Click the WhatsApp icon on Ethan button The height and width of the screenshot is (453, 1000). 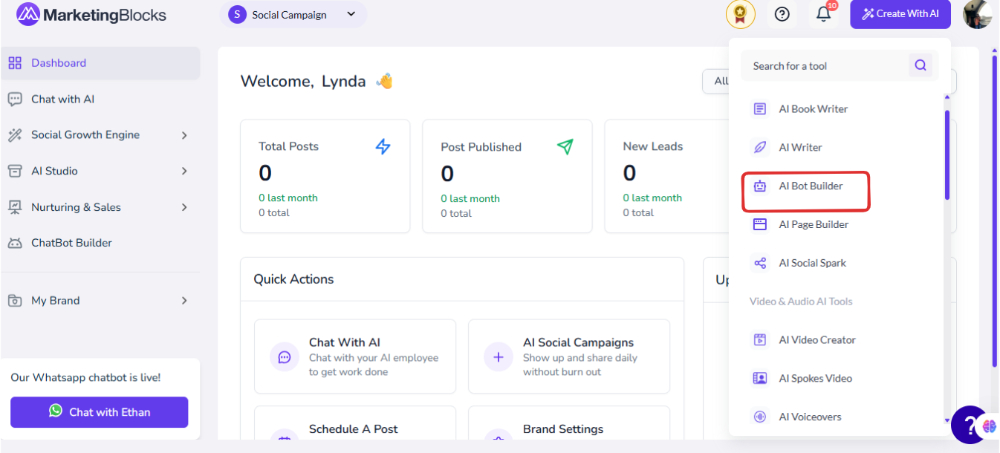point(56,412)
